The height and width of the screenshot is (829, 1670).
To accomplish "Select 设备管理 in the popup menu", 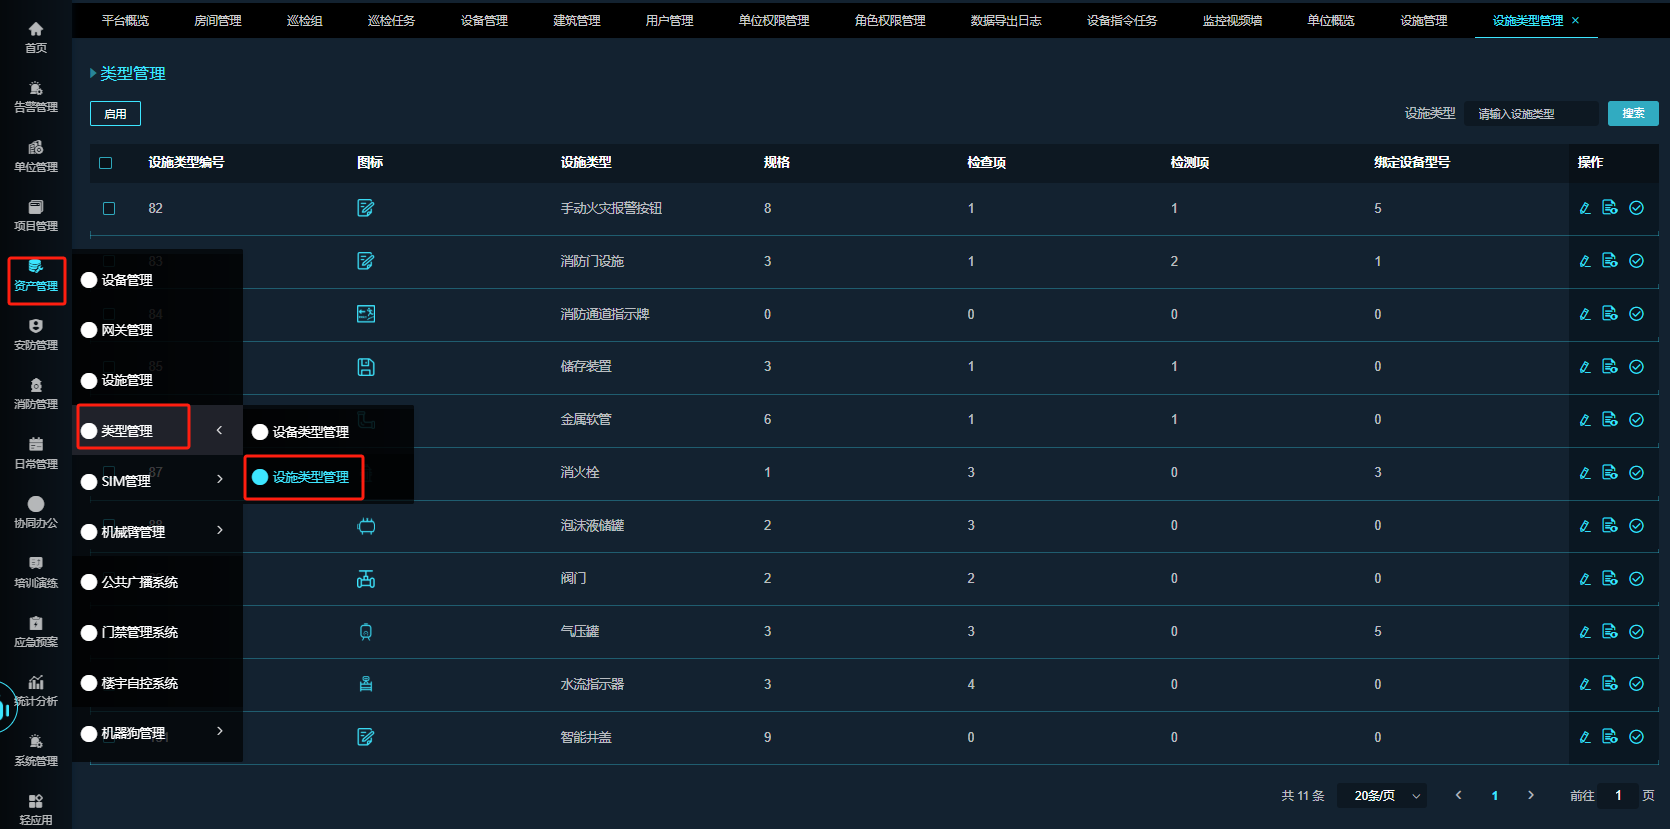I will [x=127, y=280].
